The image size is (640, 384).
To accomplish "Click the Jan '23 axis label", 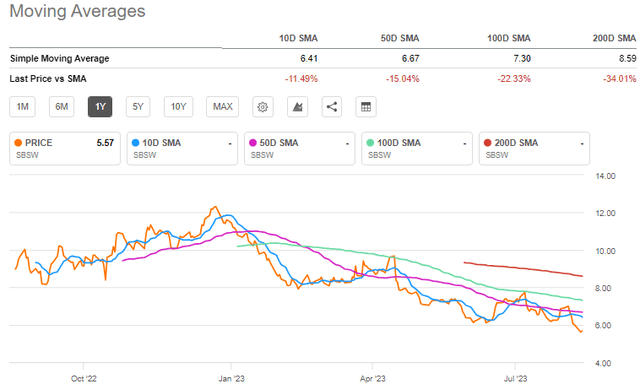I will (231, 379).
